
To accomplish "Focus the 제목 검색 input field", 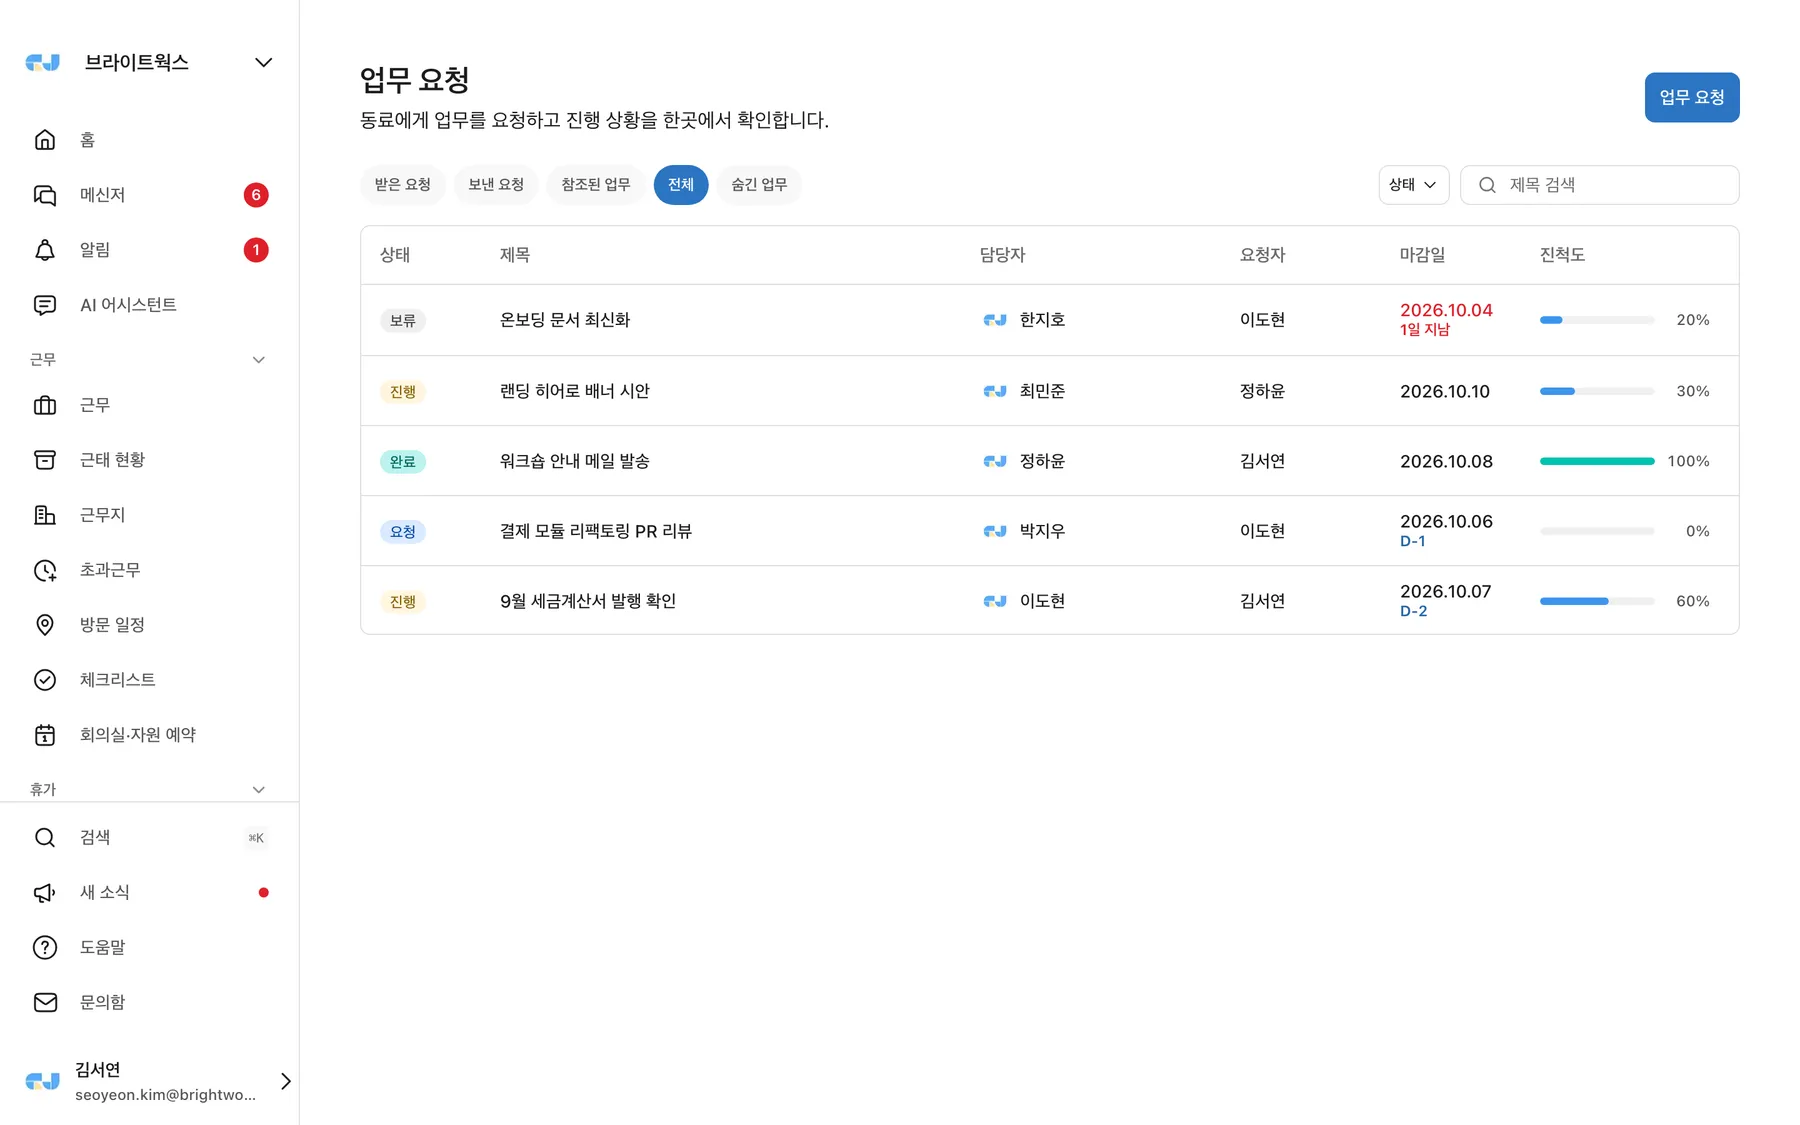I will pyautogui.click(x=1600, y=185).
